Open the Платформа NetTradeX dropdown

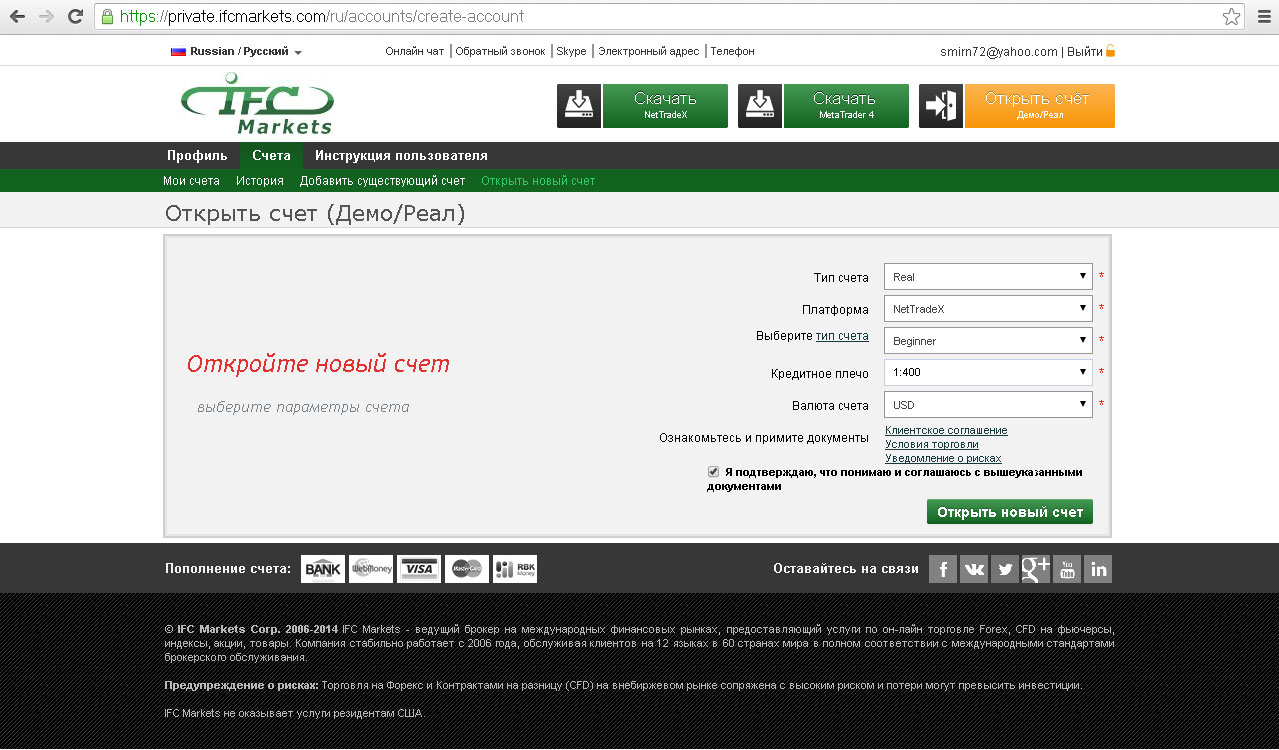[x=988, y=309]
